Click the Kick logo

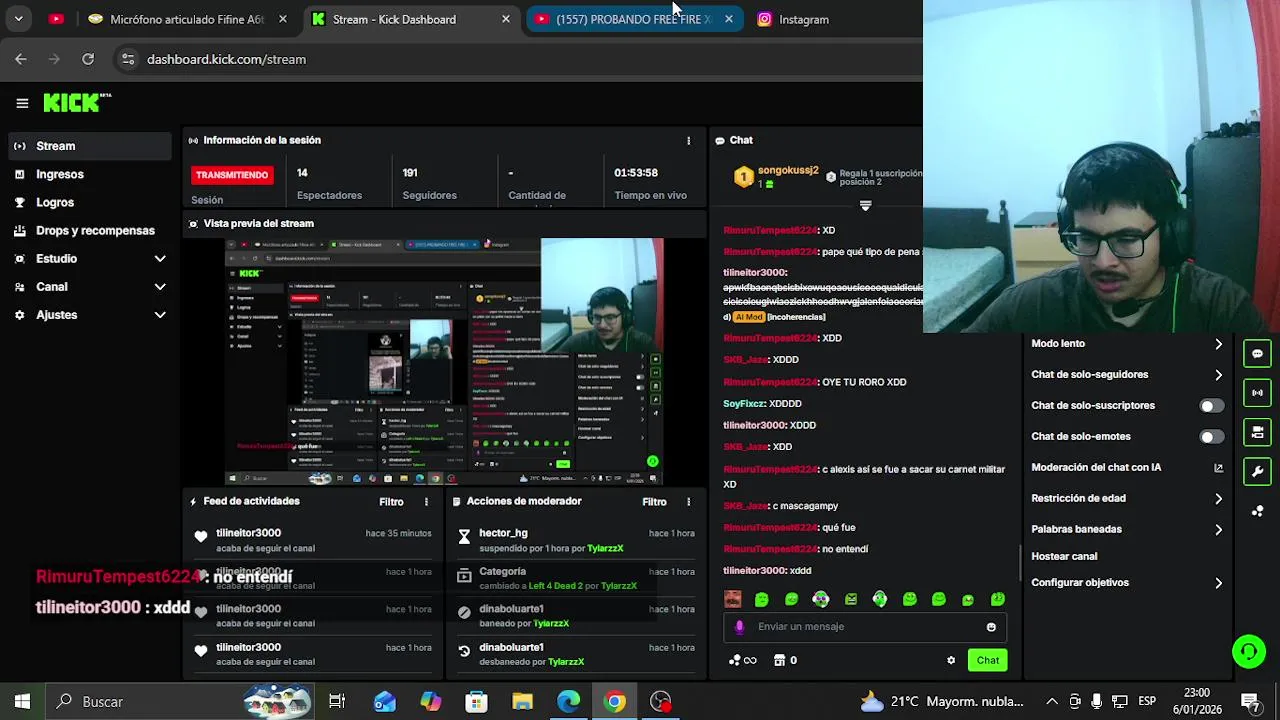(x=77, y=102)
